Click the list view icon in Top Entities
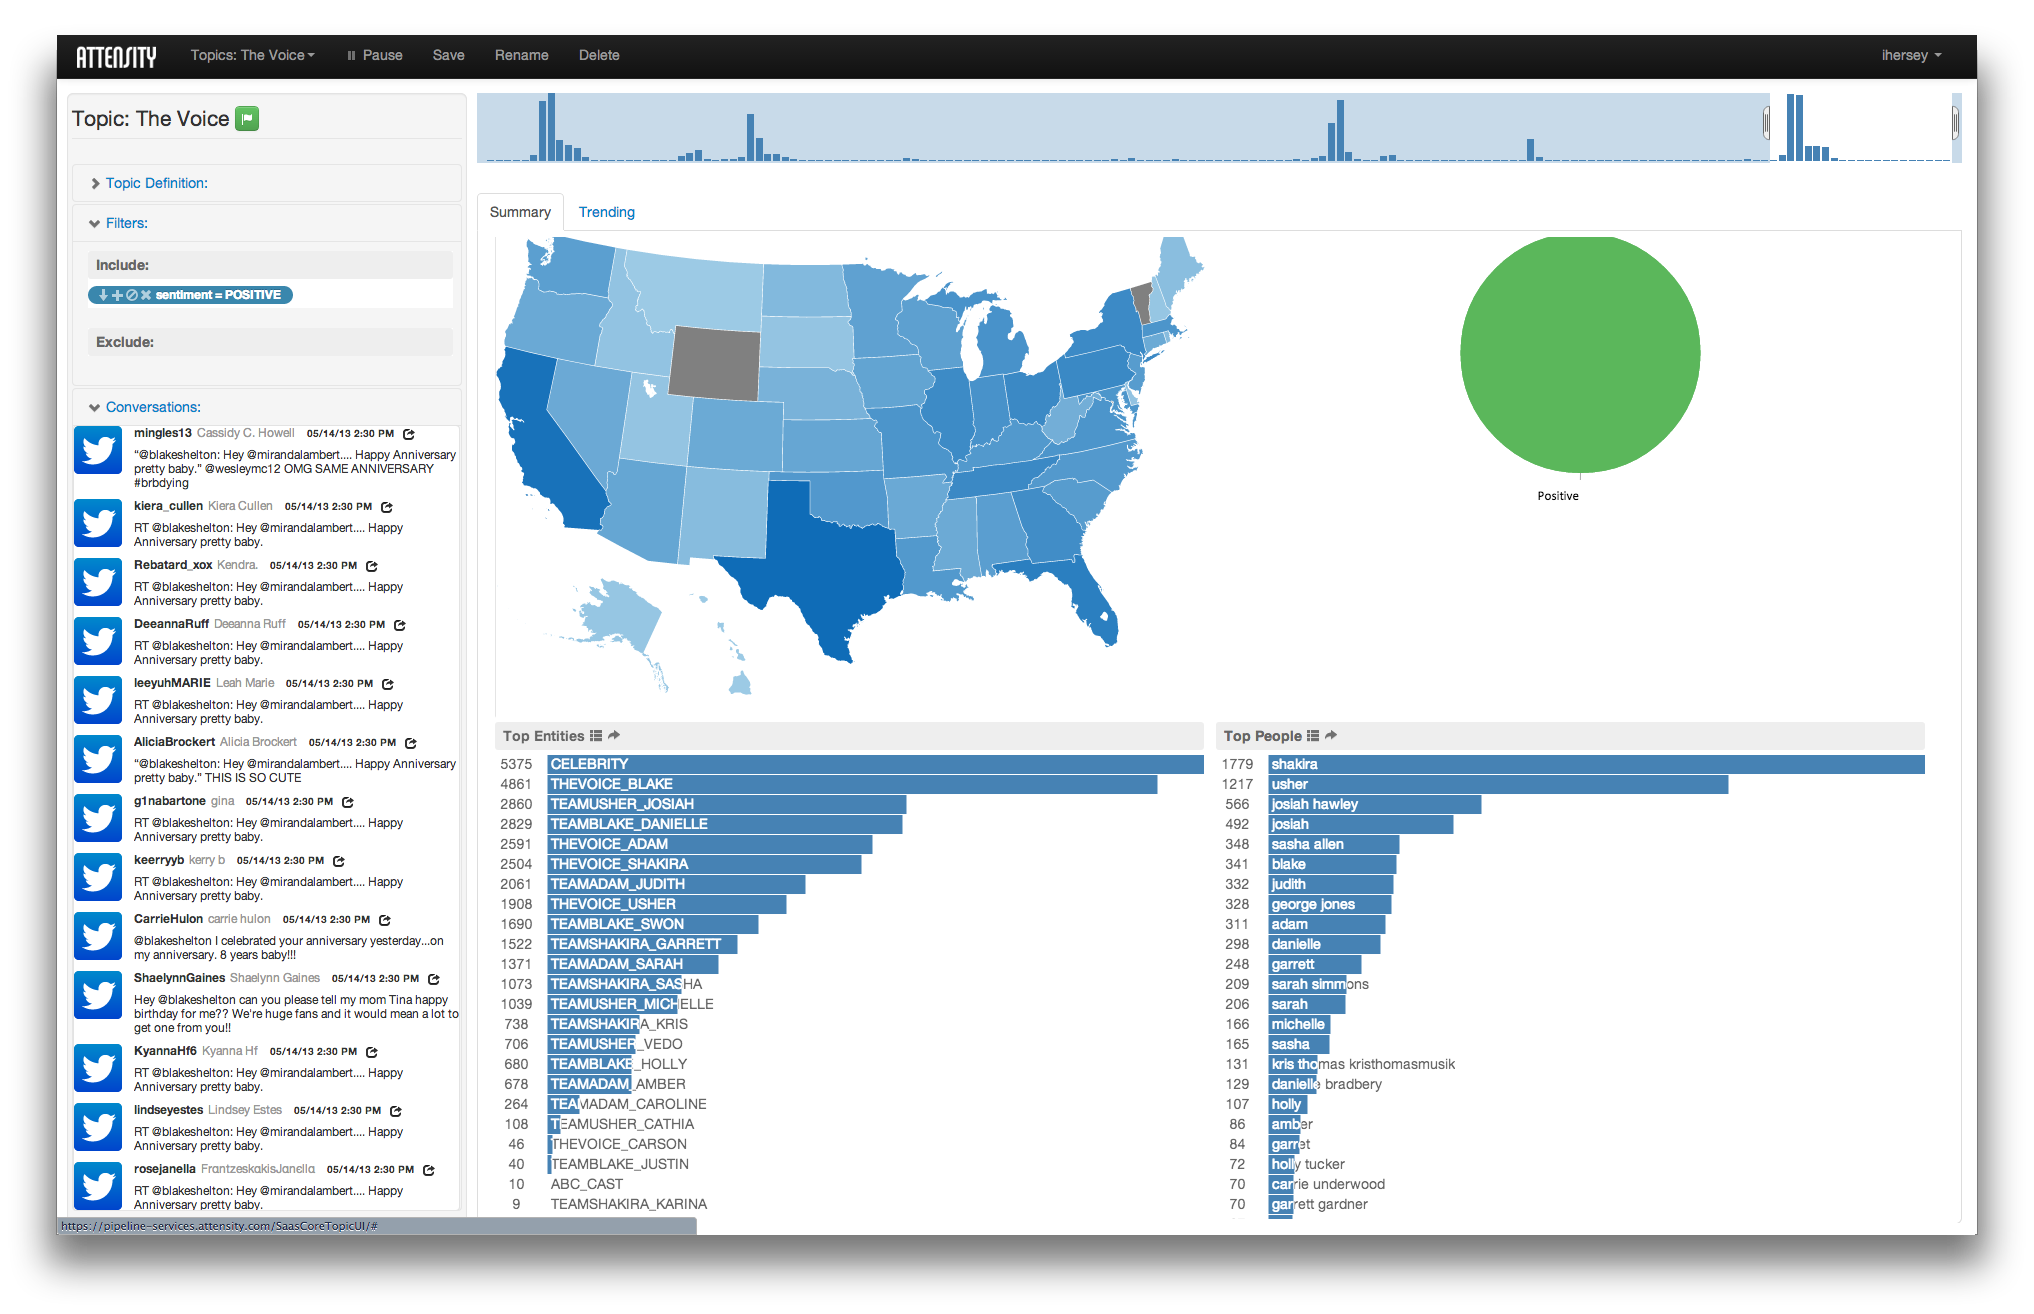The width and height of the screenshot is (2034, 1314). click(x=596, y=736)
